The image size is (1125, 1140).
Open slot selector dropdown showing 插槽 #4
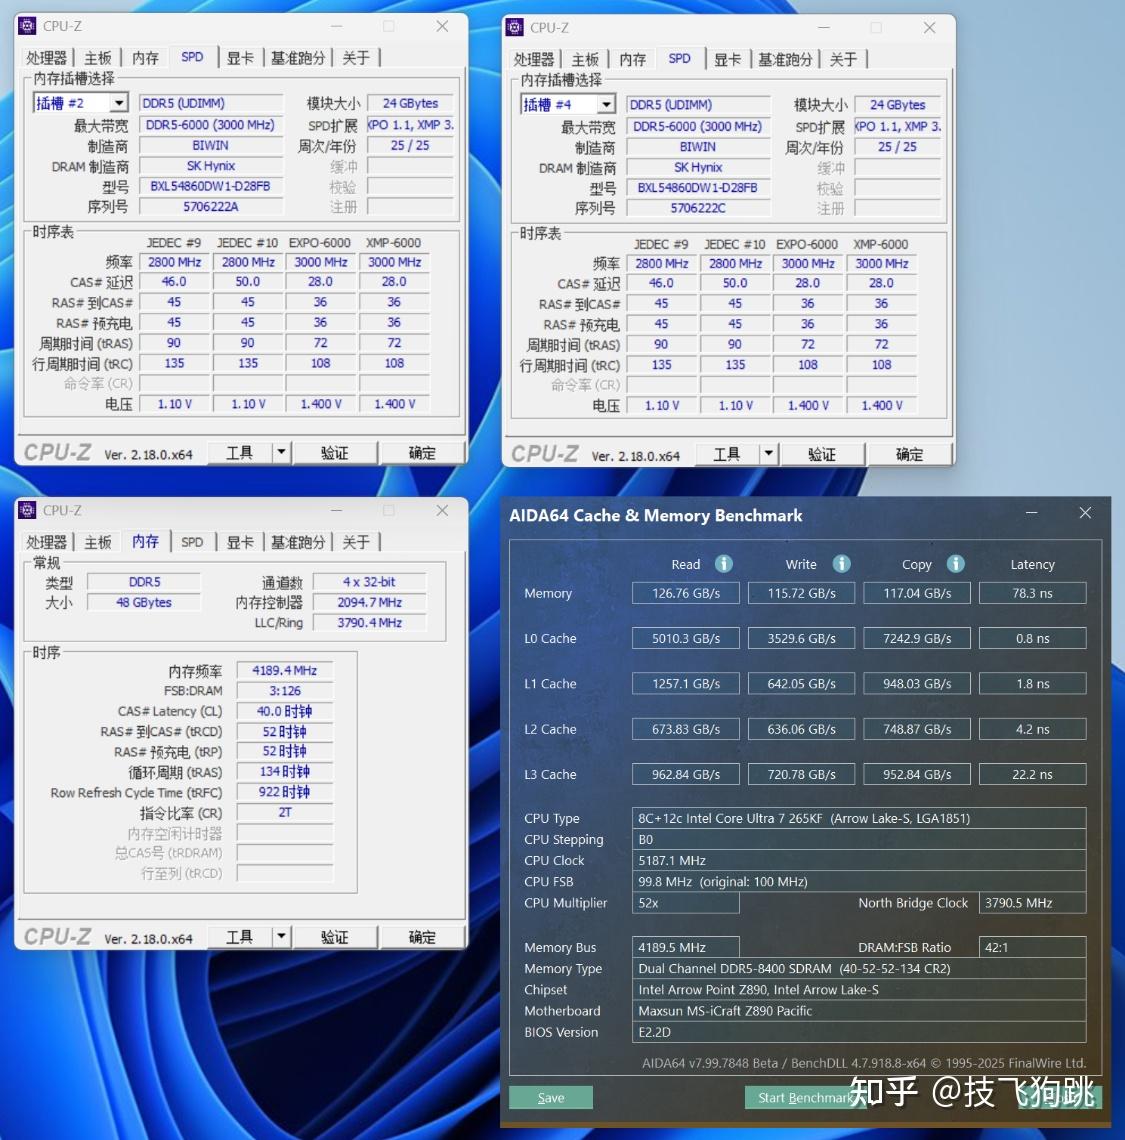click(606, 104)
